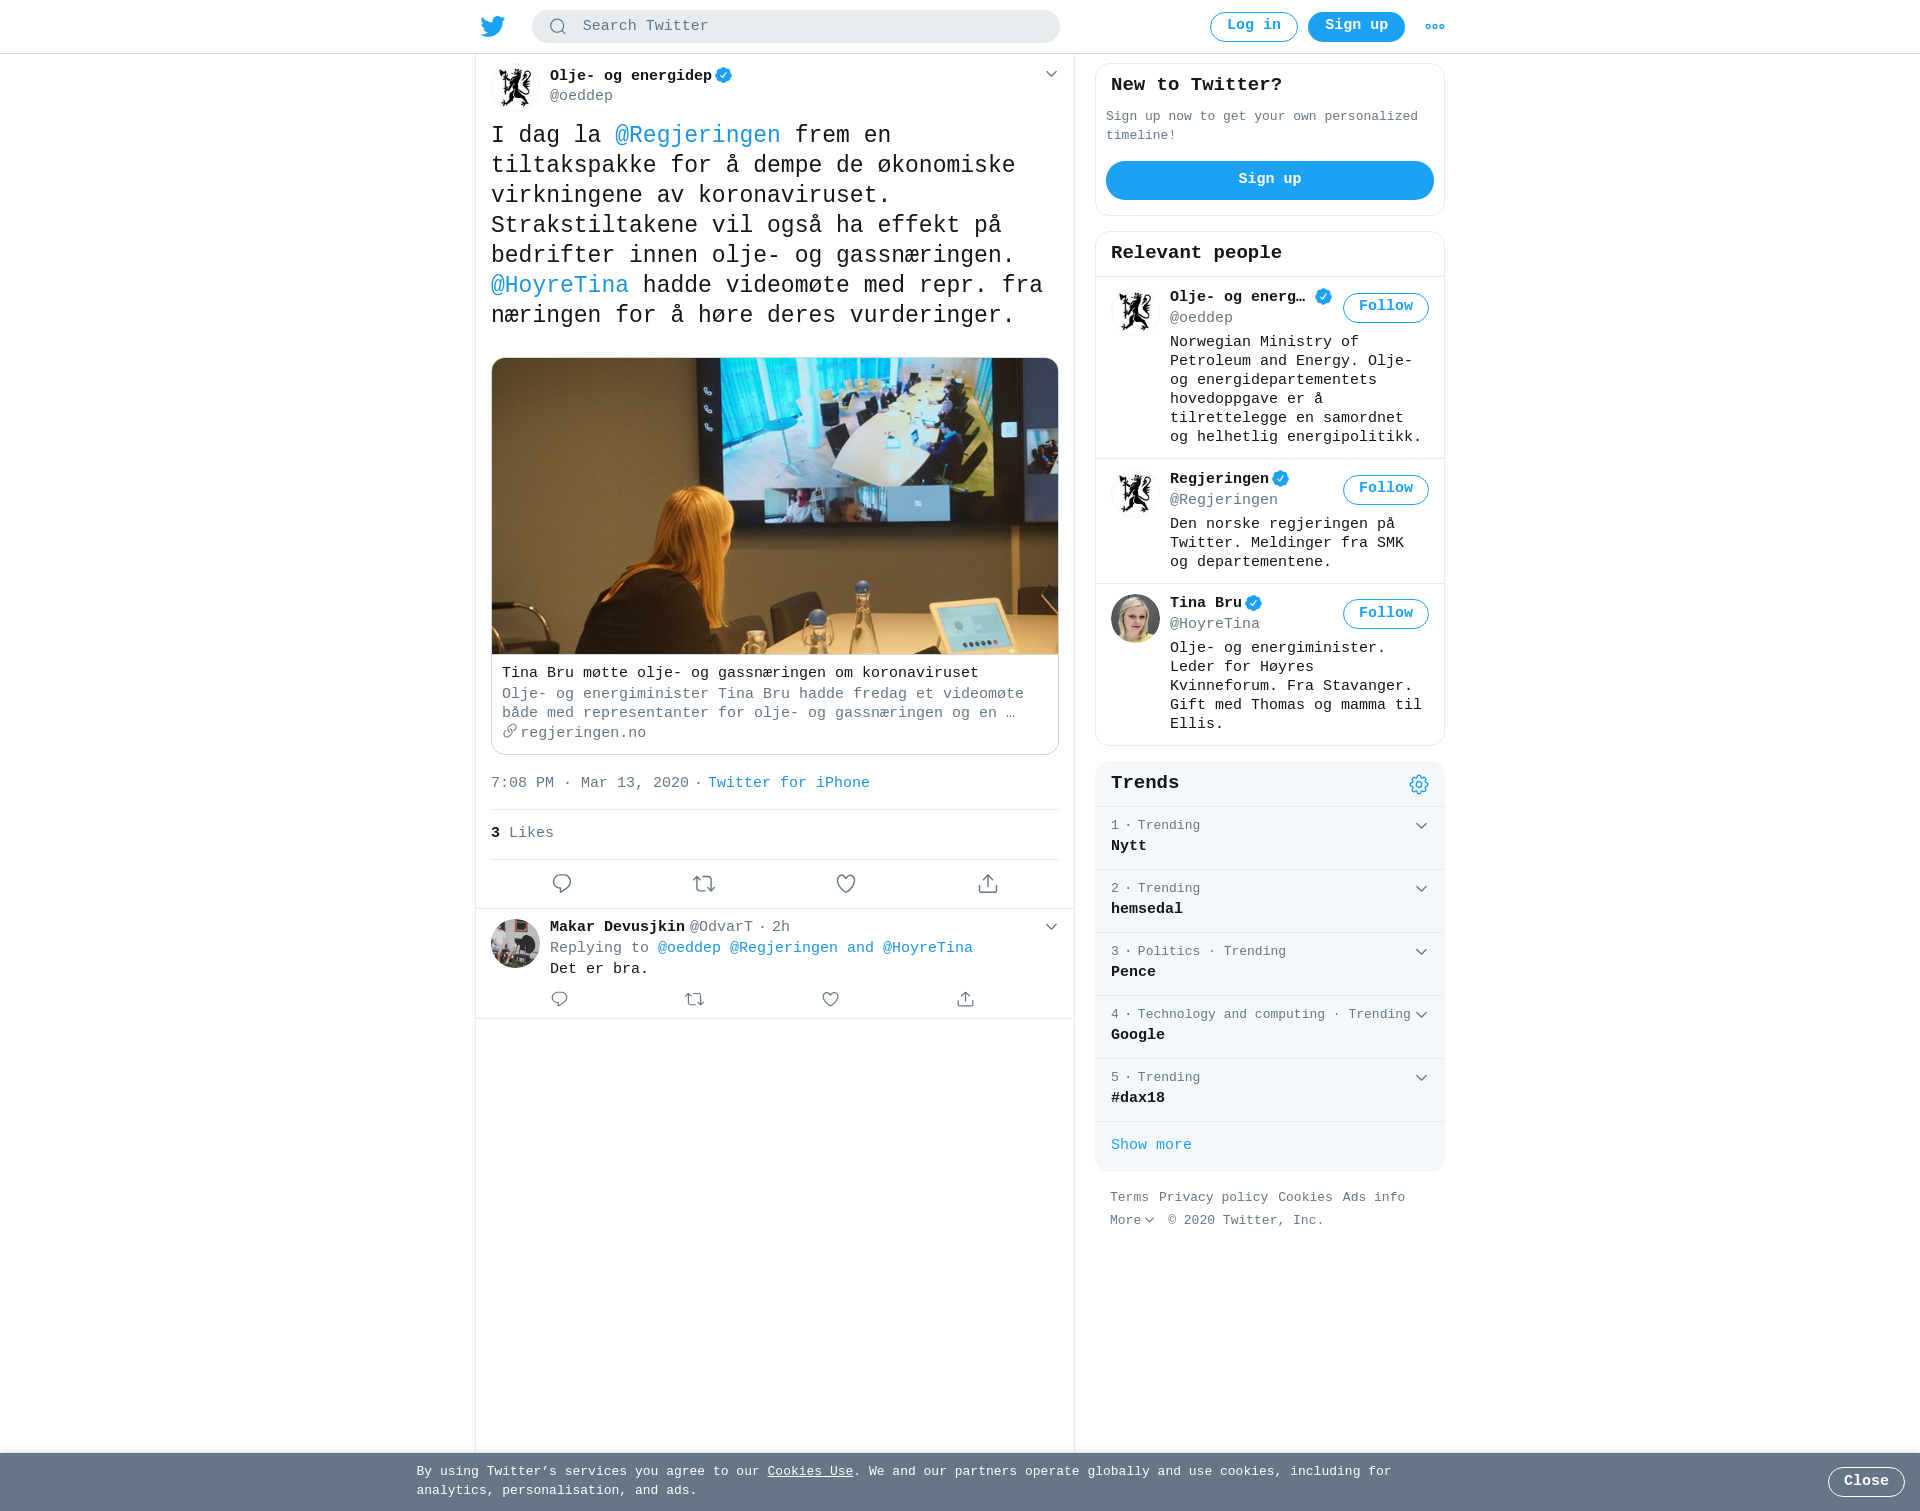This screenshot has width=1920, height=1511.
Task: Expand the More footer dropdown
Action: click(1132, 1220)
